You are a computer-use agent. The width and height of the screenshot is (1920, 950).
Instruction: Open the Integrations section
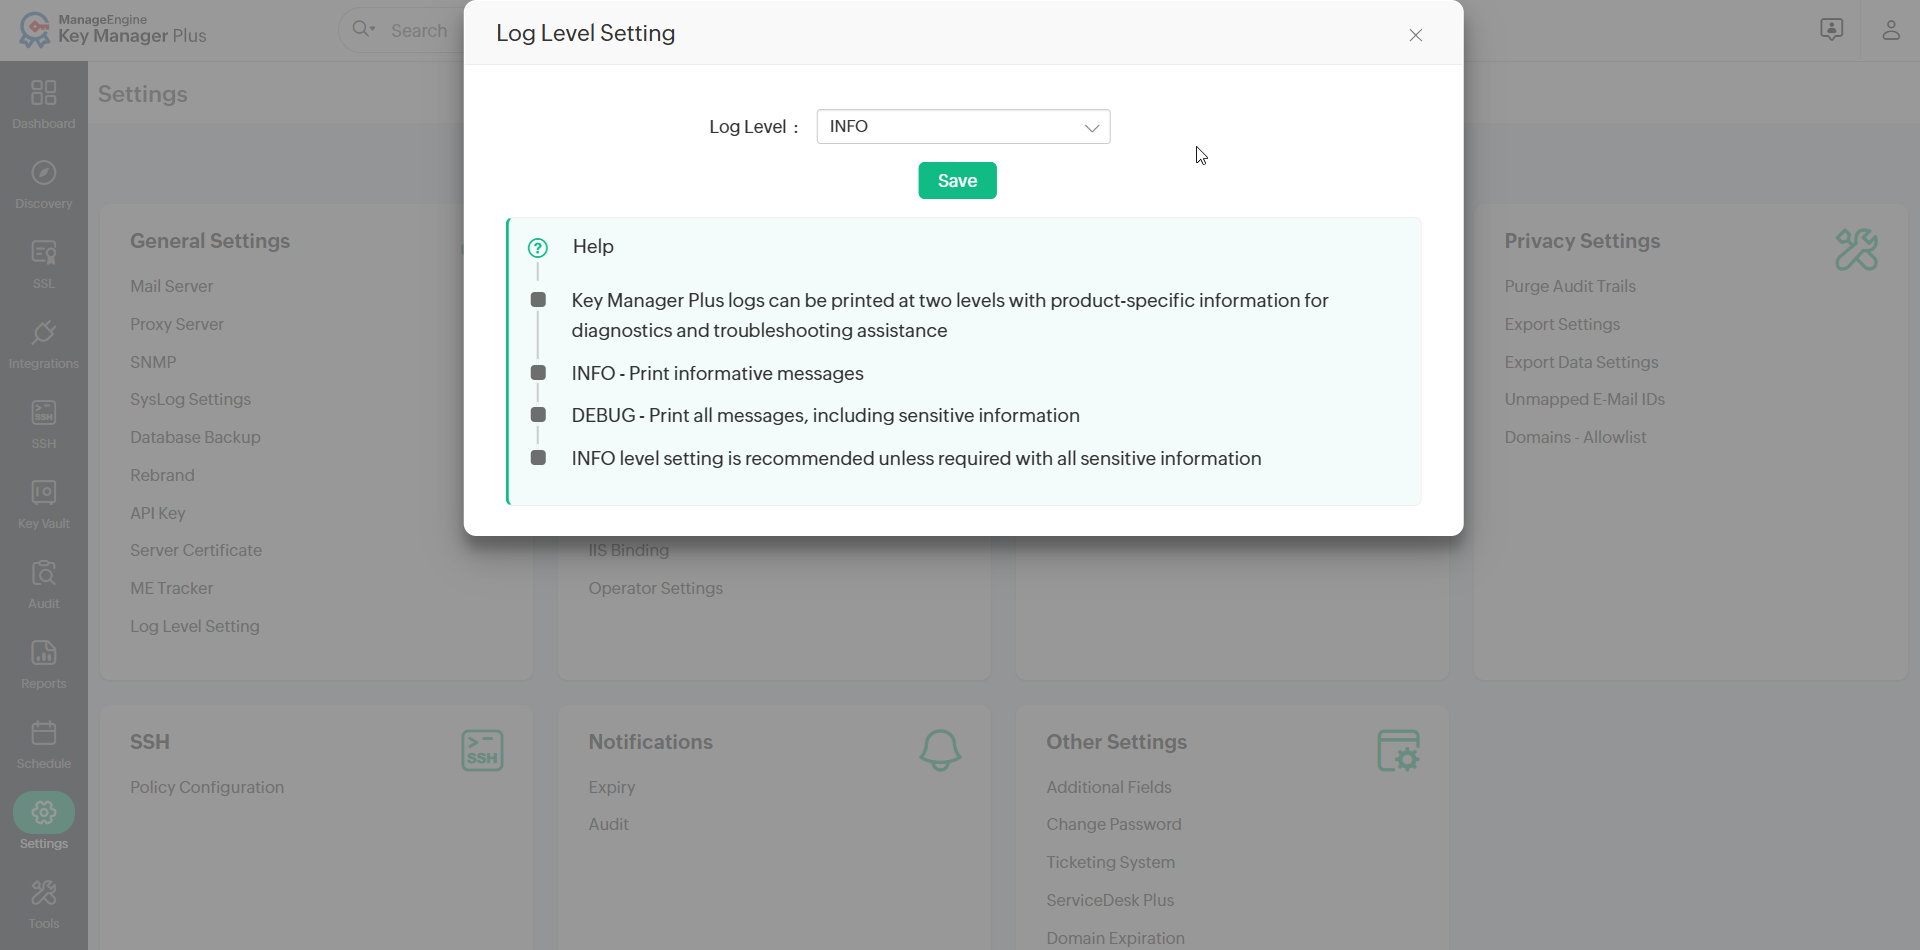[x=43, y=343]
